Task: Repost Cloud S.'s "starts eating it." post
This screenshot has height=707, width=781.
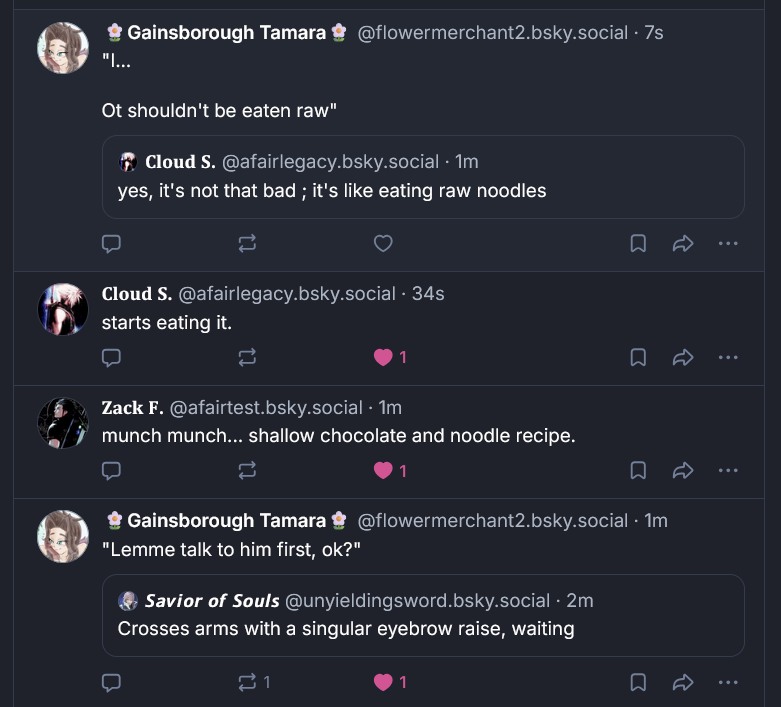Action: click(248, 357)
